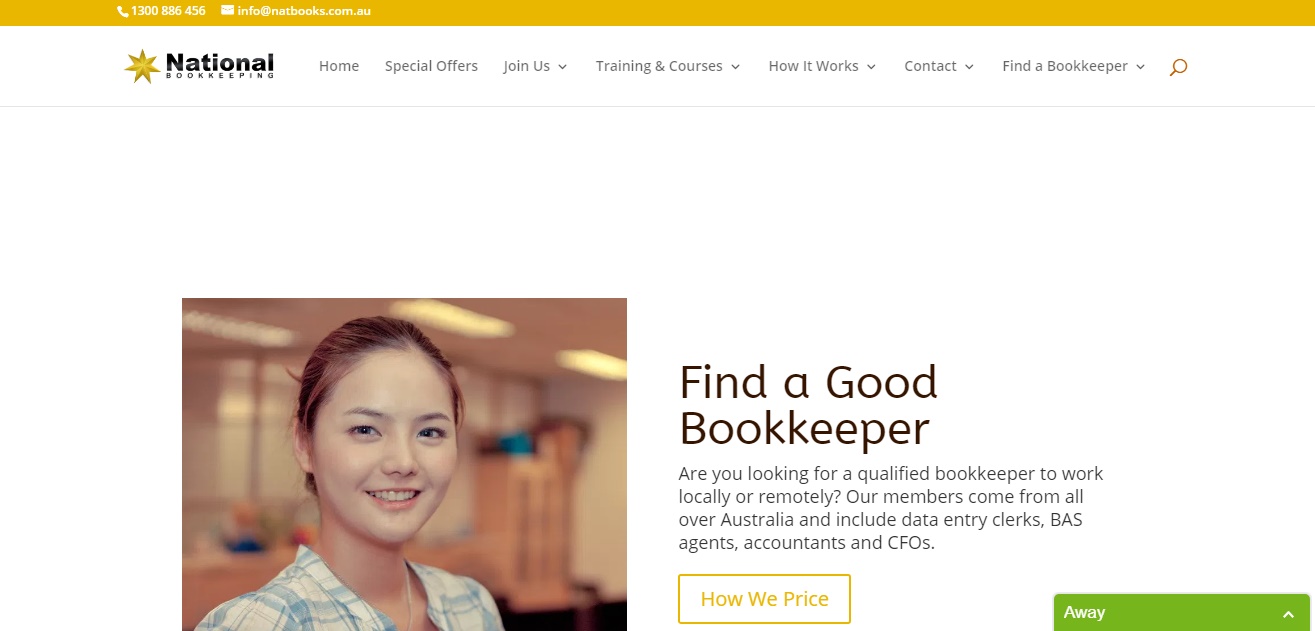This screenshot has width=1315, height=631.
Task: Click the phone icon in top bar
Action: click(x=123, y=11)
